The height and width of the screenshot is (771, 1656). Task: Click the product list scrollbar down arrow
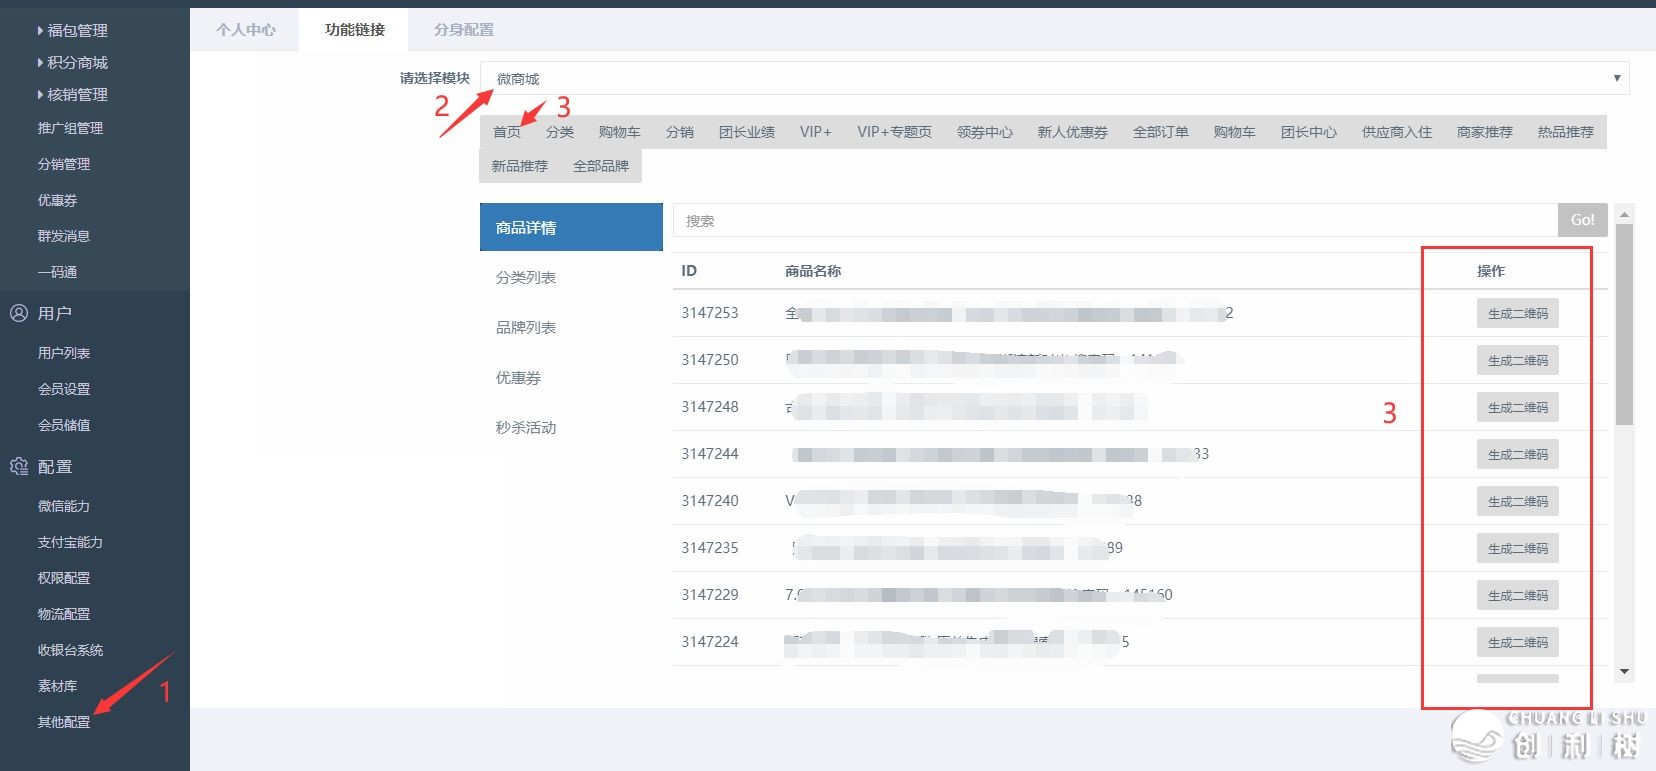1624,672
